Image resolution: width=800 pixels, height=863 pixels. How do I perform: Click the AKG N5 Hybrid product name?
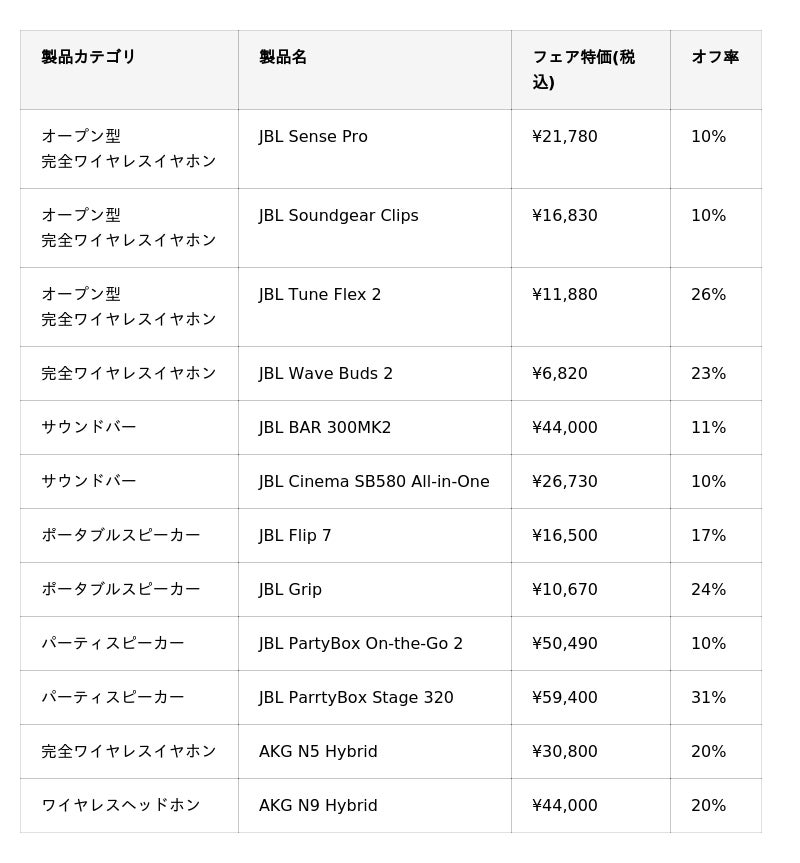[318, 752]
